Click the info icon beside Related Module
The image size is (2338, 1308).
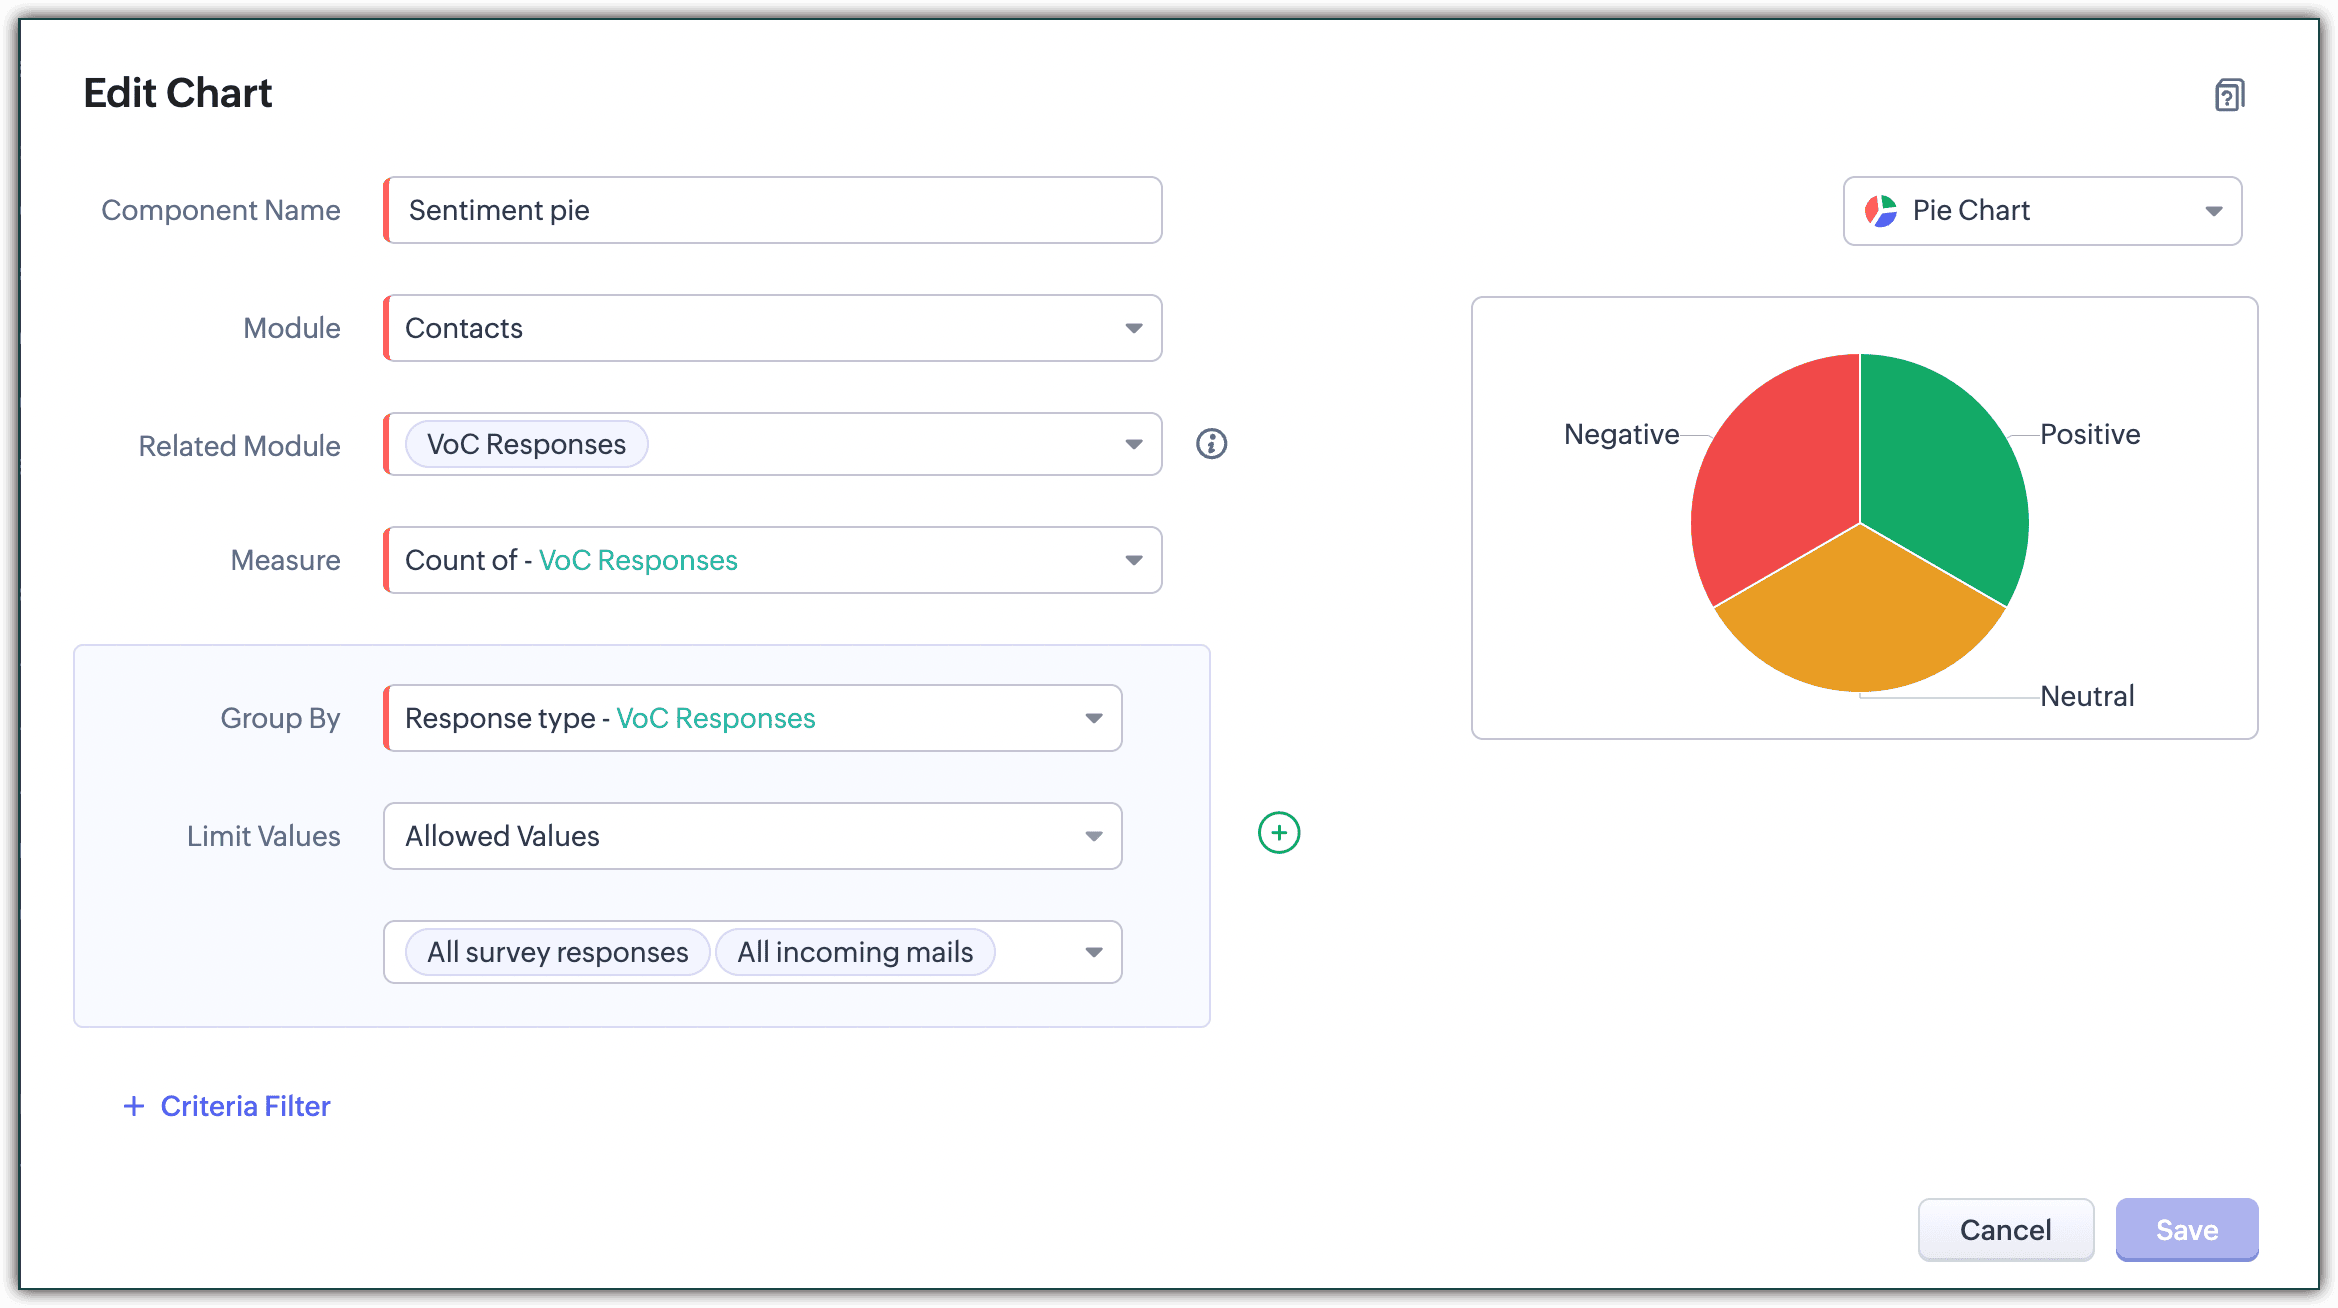(x=1211, y=444)
